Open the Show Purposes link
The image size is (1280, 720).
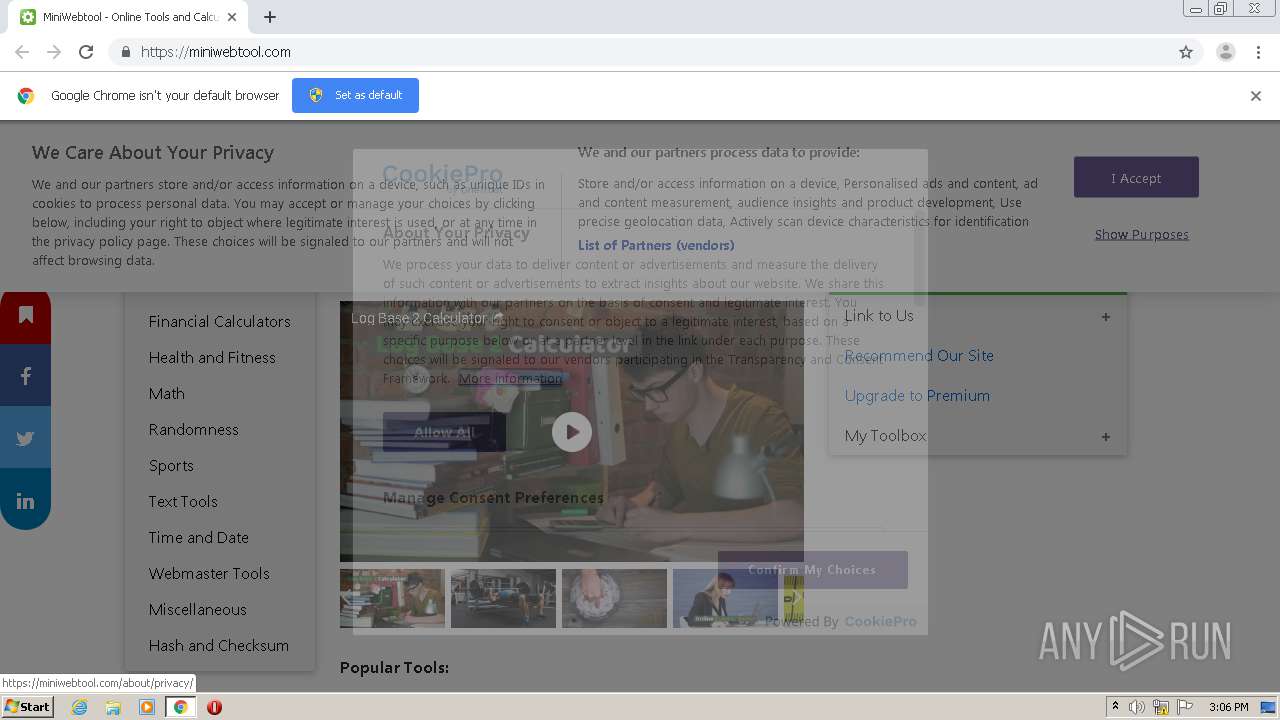click(x=1141, y=234)
